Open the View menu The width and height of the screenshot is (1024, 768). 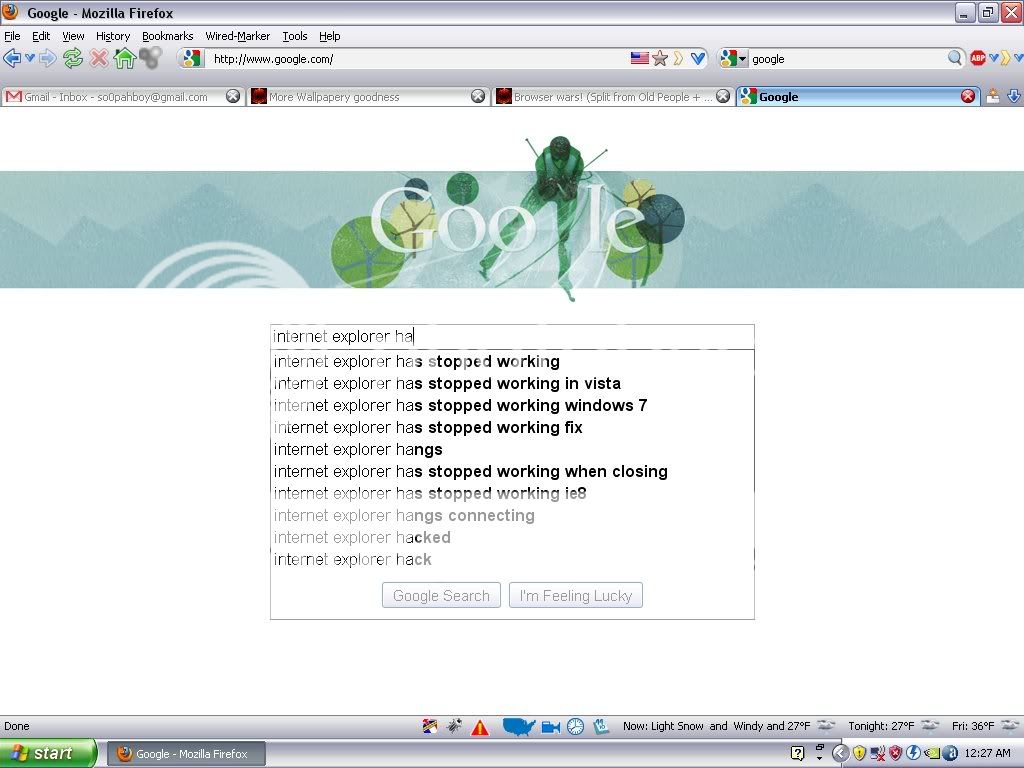point(73,36)
